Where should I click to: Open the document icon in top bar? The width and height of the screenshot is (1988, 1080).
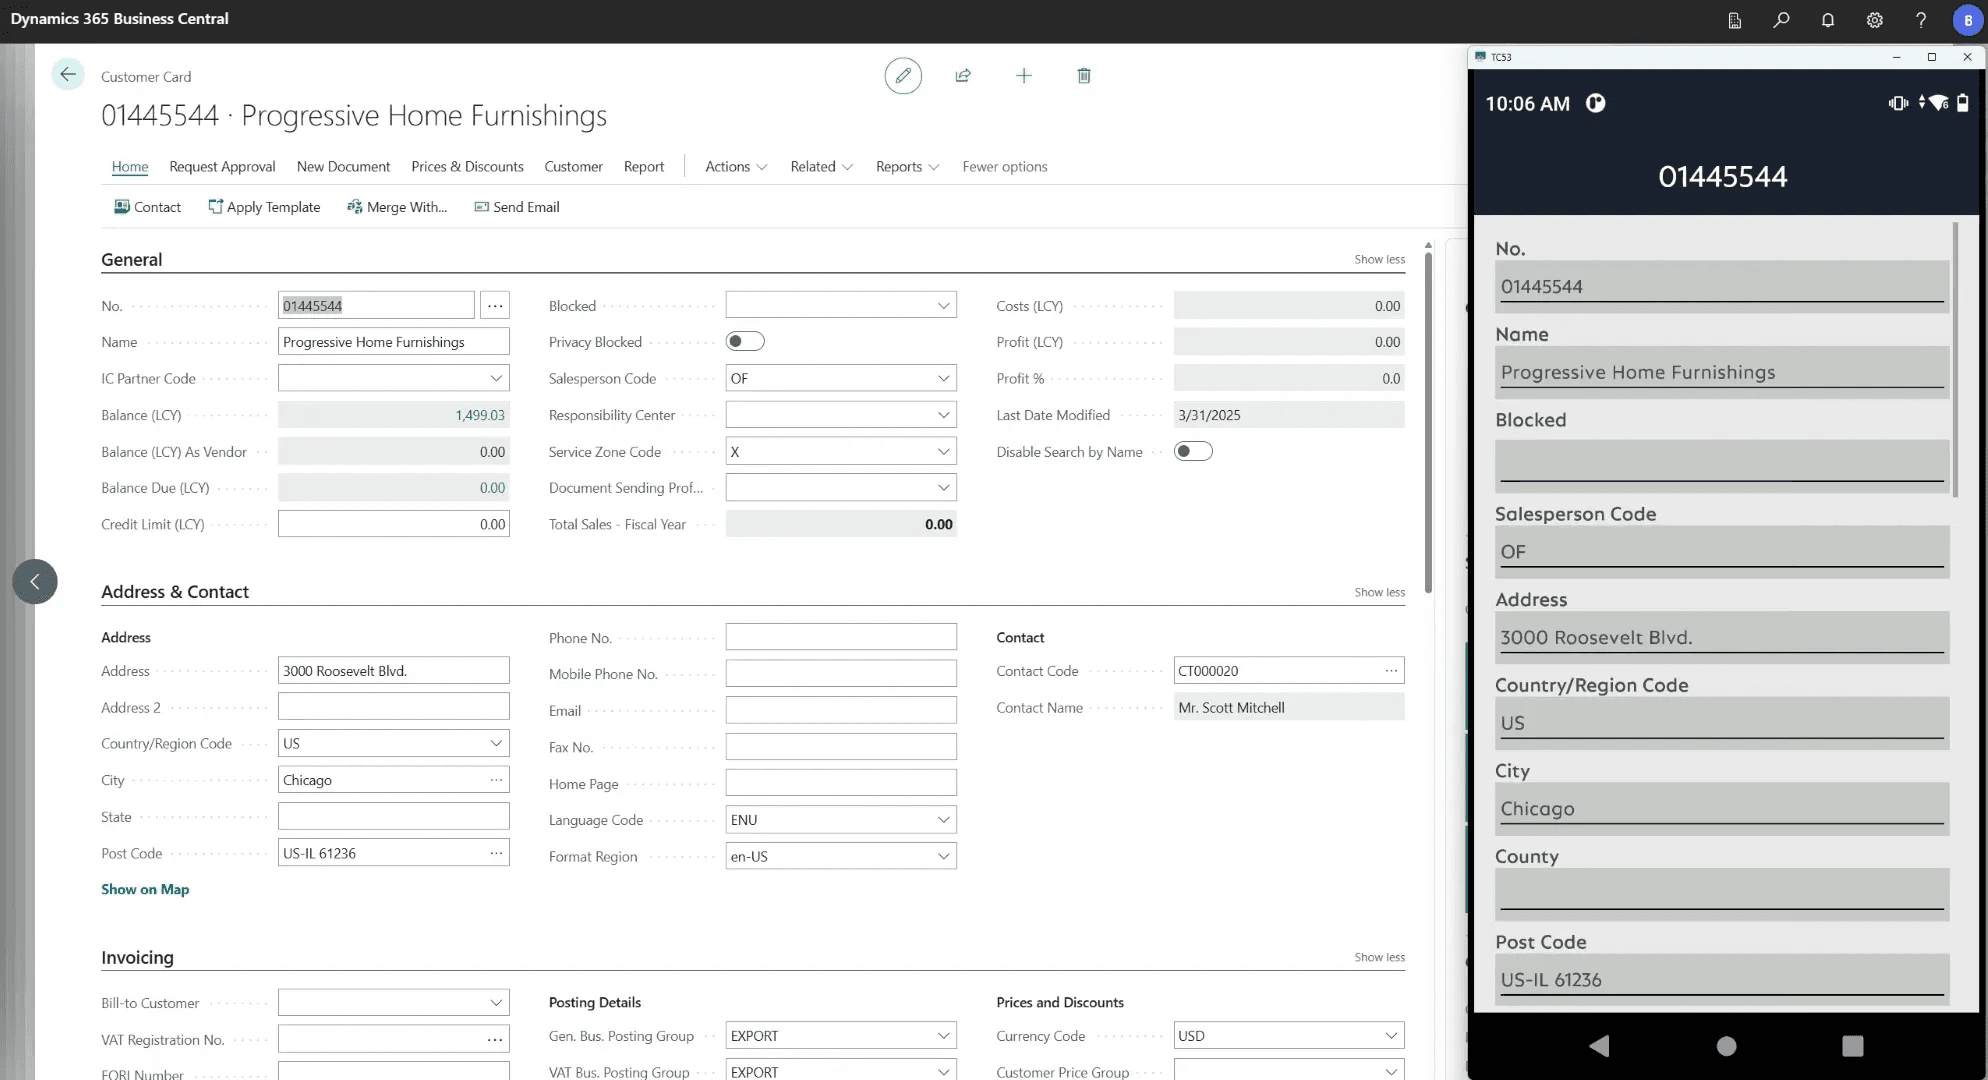(x=1735, y=20)
